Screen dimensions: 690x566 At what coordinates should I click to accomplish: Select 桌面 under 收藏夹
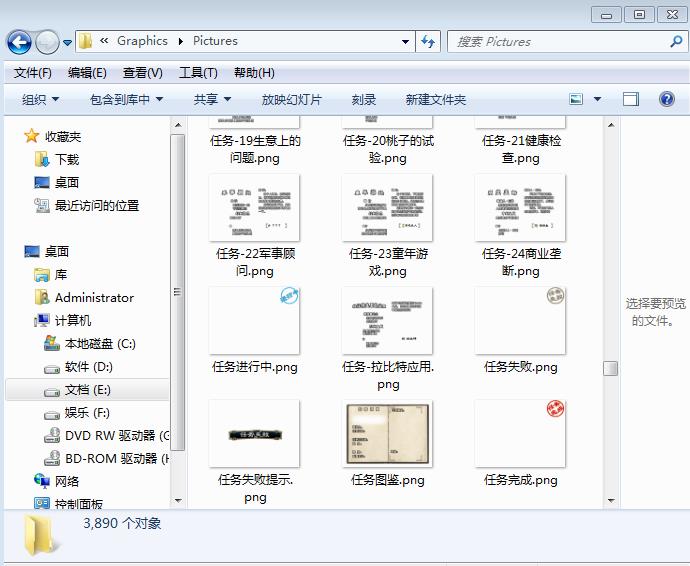tap(66, 182)
